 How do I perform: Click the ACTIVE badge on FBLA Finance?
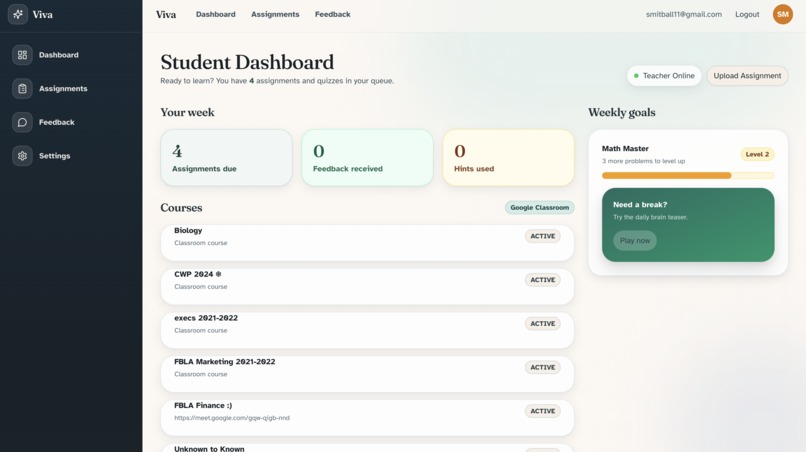pos(542,411)
